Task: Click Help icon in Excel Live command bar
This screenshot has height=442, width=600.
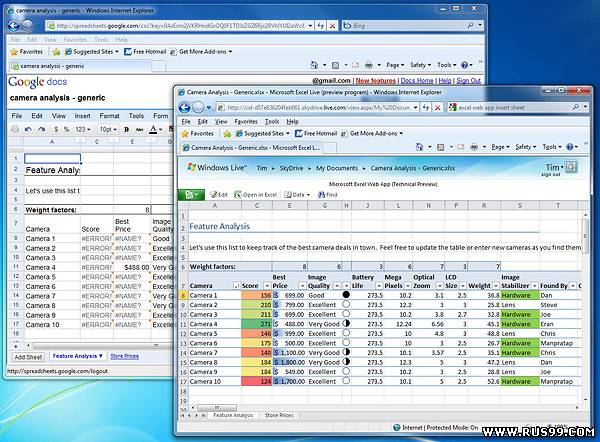Action: click(x=570, y=147)
